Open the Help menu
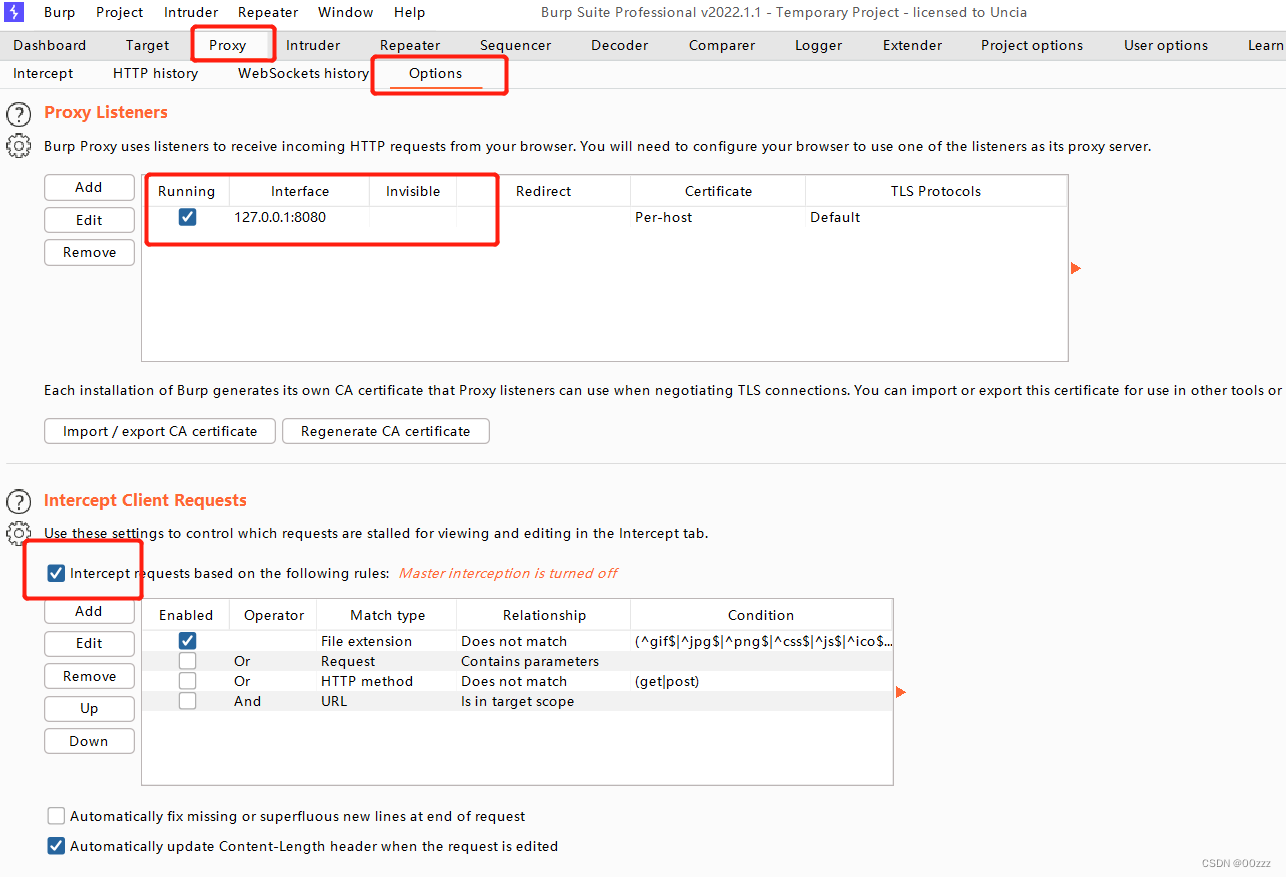Screen dimensions: 1286x877 click(409, 12)
